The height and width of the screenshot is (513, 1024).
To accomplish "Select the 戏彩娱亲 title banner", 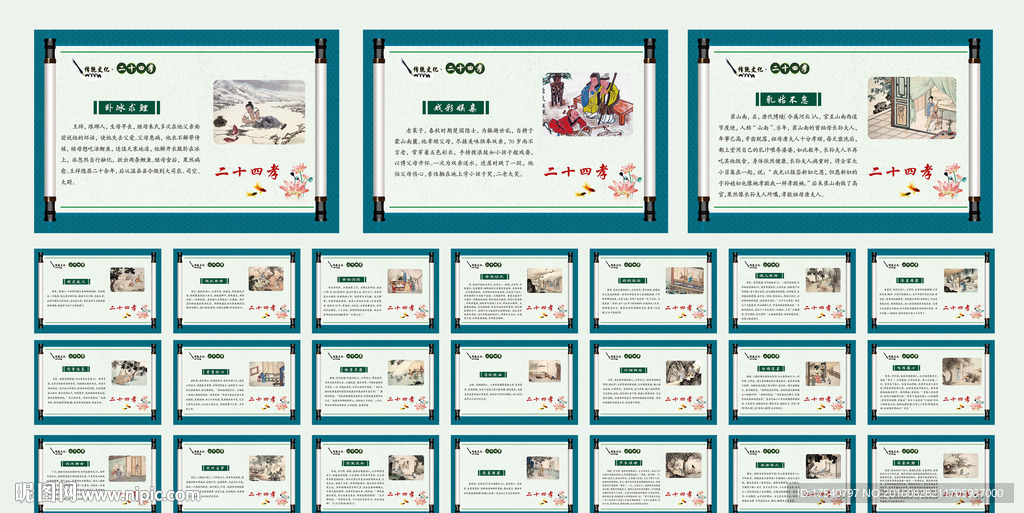I will [456, 108].
